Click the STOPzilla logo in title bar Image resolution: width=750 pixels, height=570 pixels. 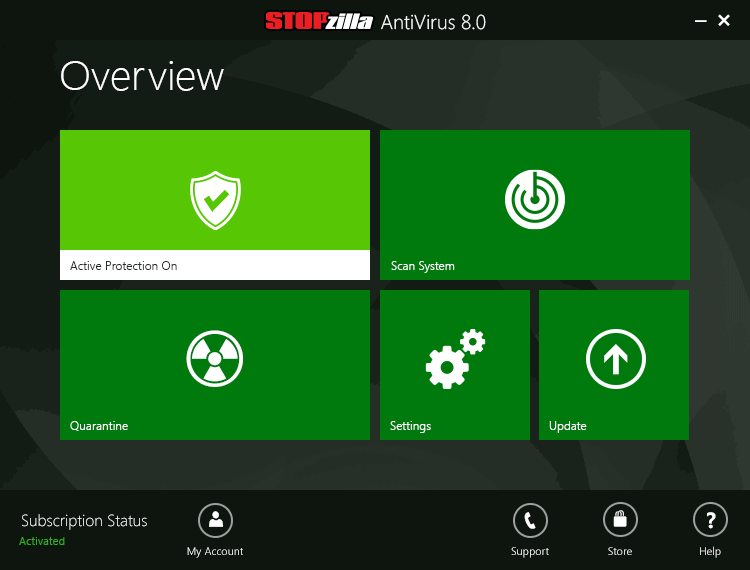[319, 22]
